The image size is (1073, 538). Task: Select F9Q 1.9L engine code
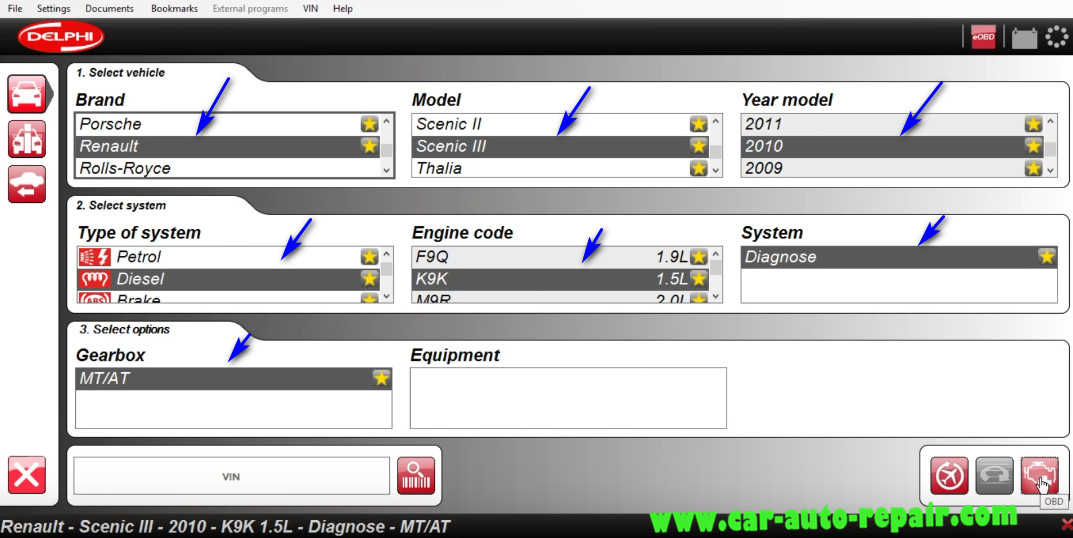pos(560,257)
